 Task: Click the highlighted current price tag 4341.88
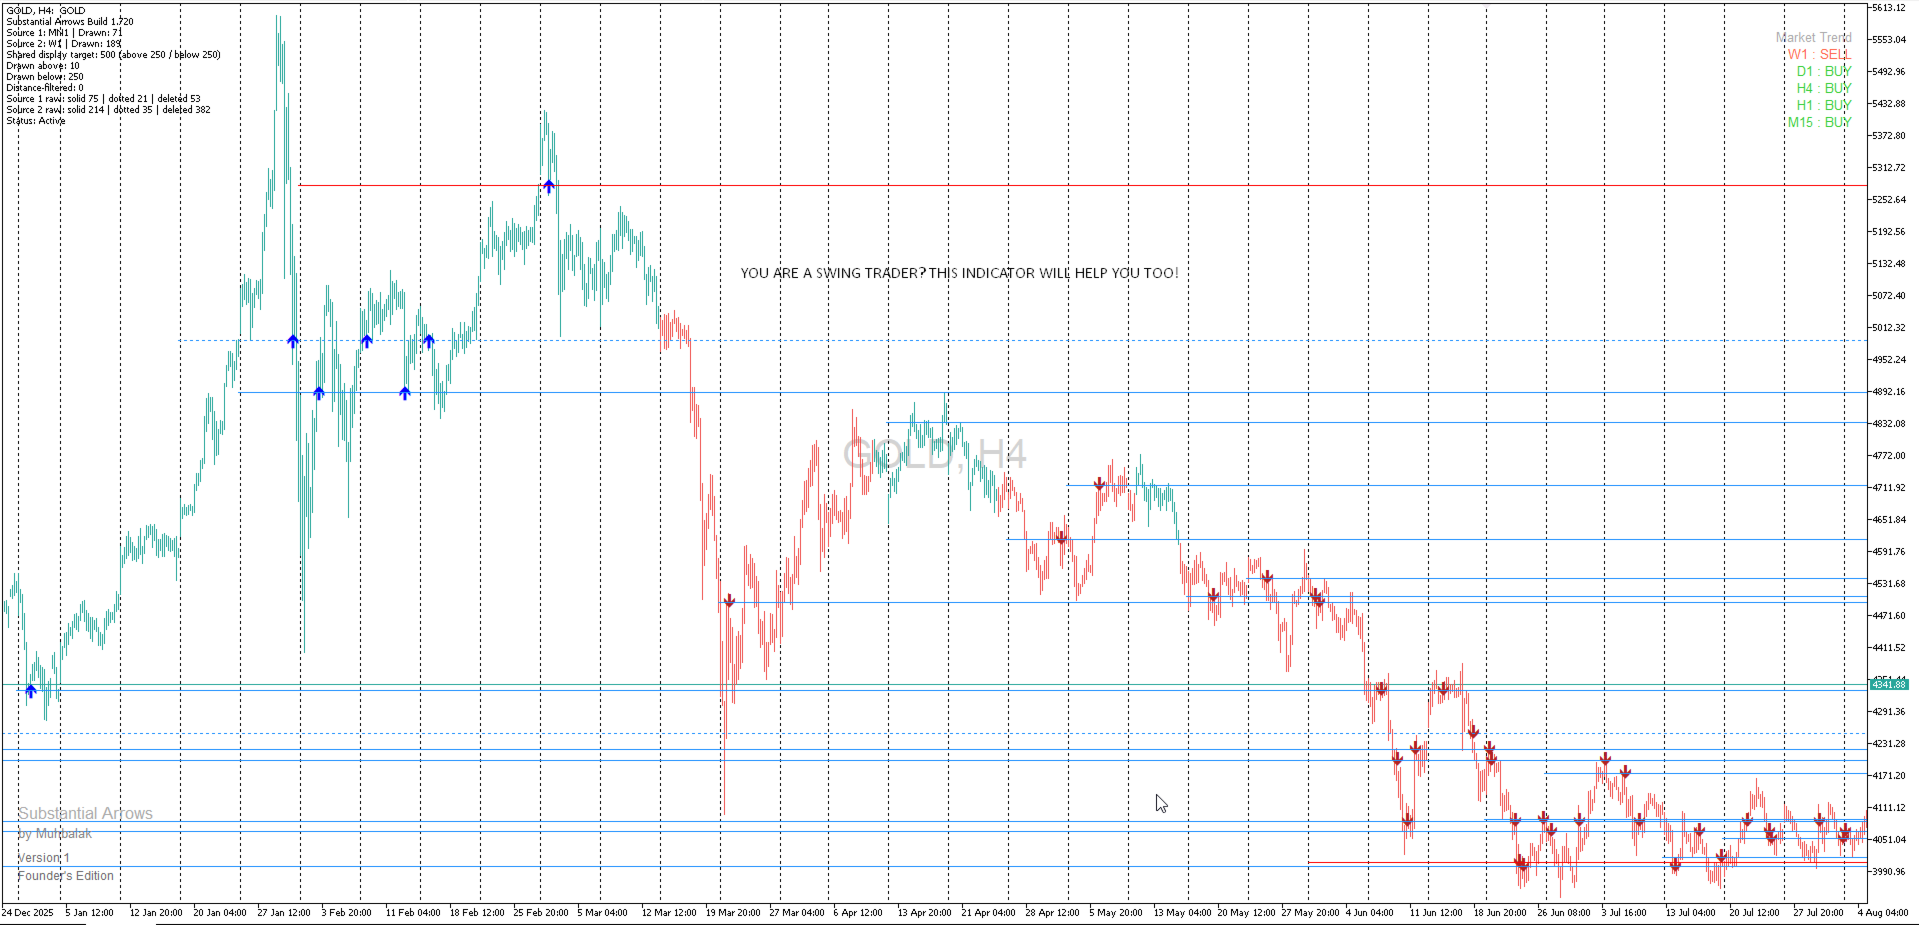pyautogui.click(x=1889, y=685)
